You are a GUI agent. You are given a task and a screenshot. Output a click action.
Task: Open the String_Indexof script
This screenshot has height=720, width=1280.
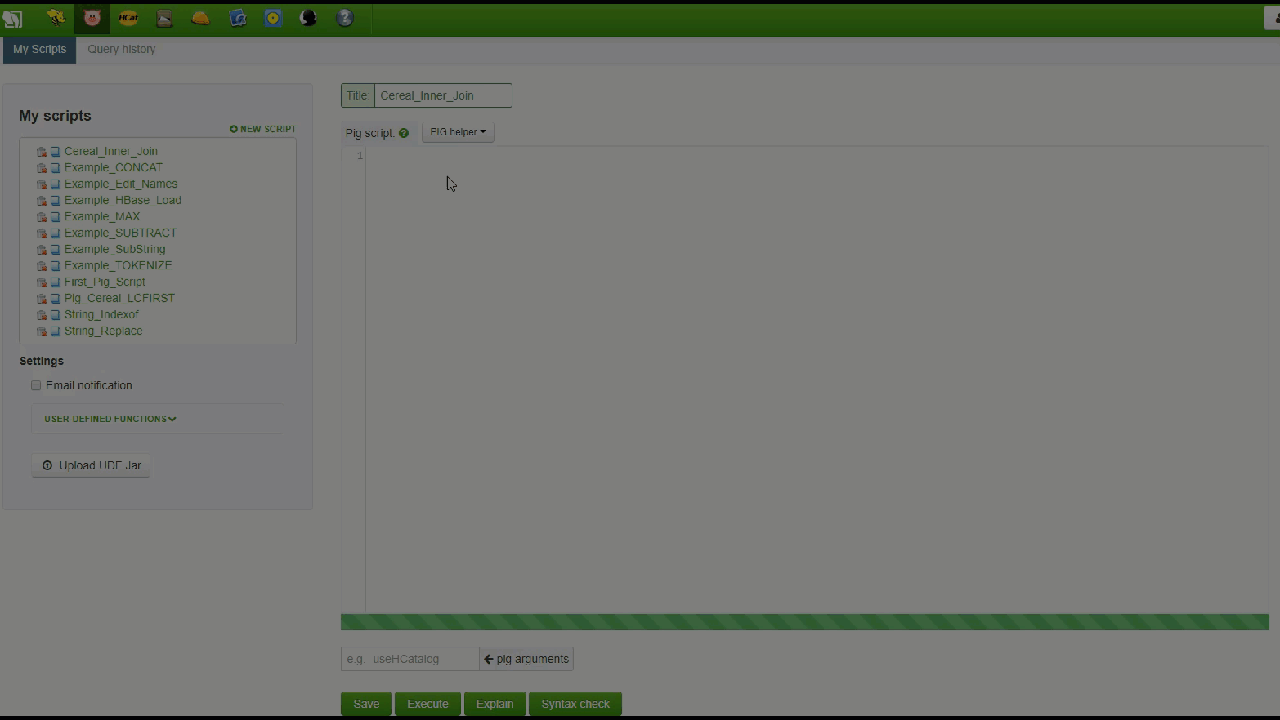pyautogui.click(x=101, y=315)
